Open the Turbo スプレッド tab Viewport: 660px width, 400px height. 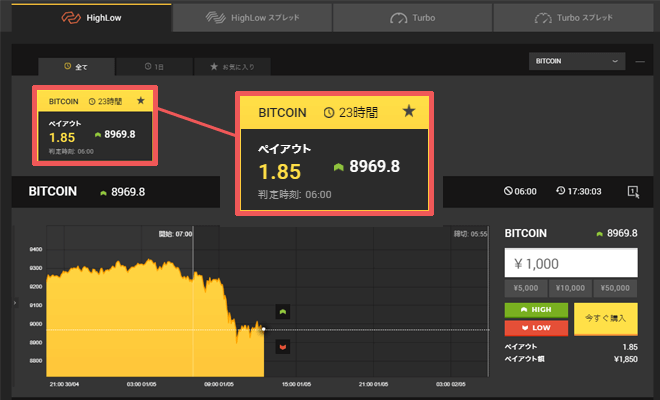[x=573, y=18]
